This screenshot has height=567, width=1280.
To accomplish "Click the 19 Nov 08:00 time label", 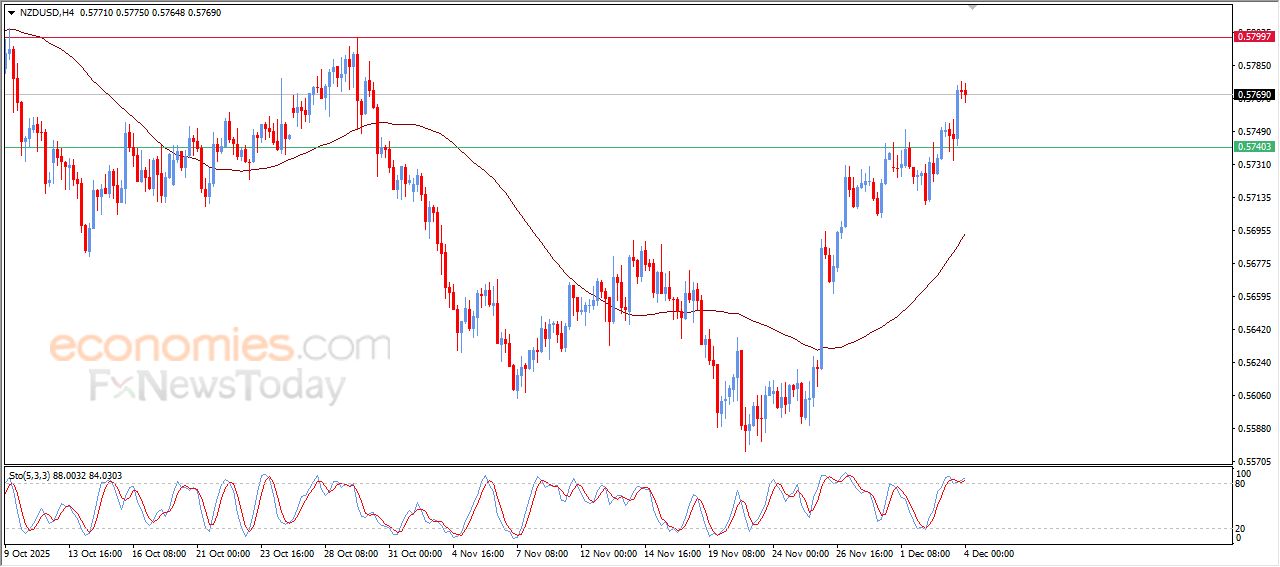I will point(735,552).
